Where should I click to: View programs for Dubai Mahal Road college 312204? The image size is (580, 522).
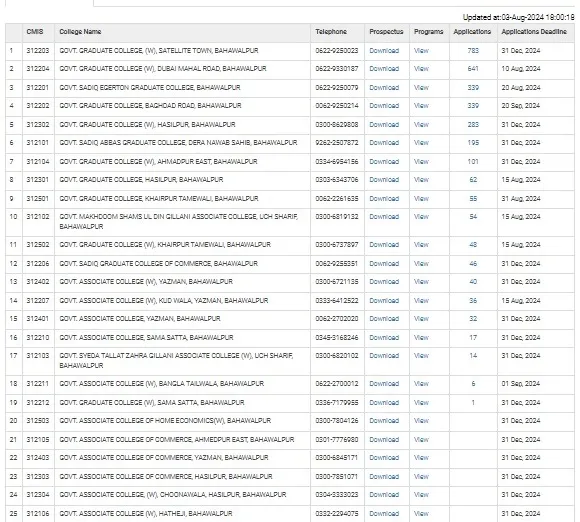421,69
